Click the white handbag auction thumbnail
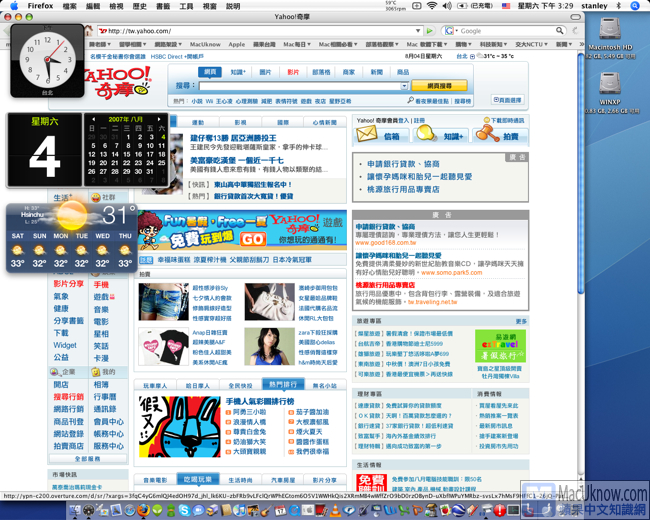The height and width of the screenshot is (520, 650). tap(270, 302)
